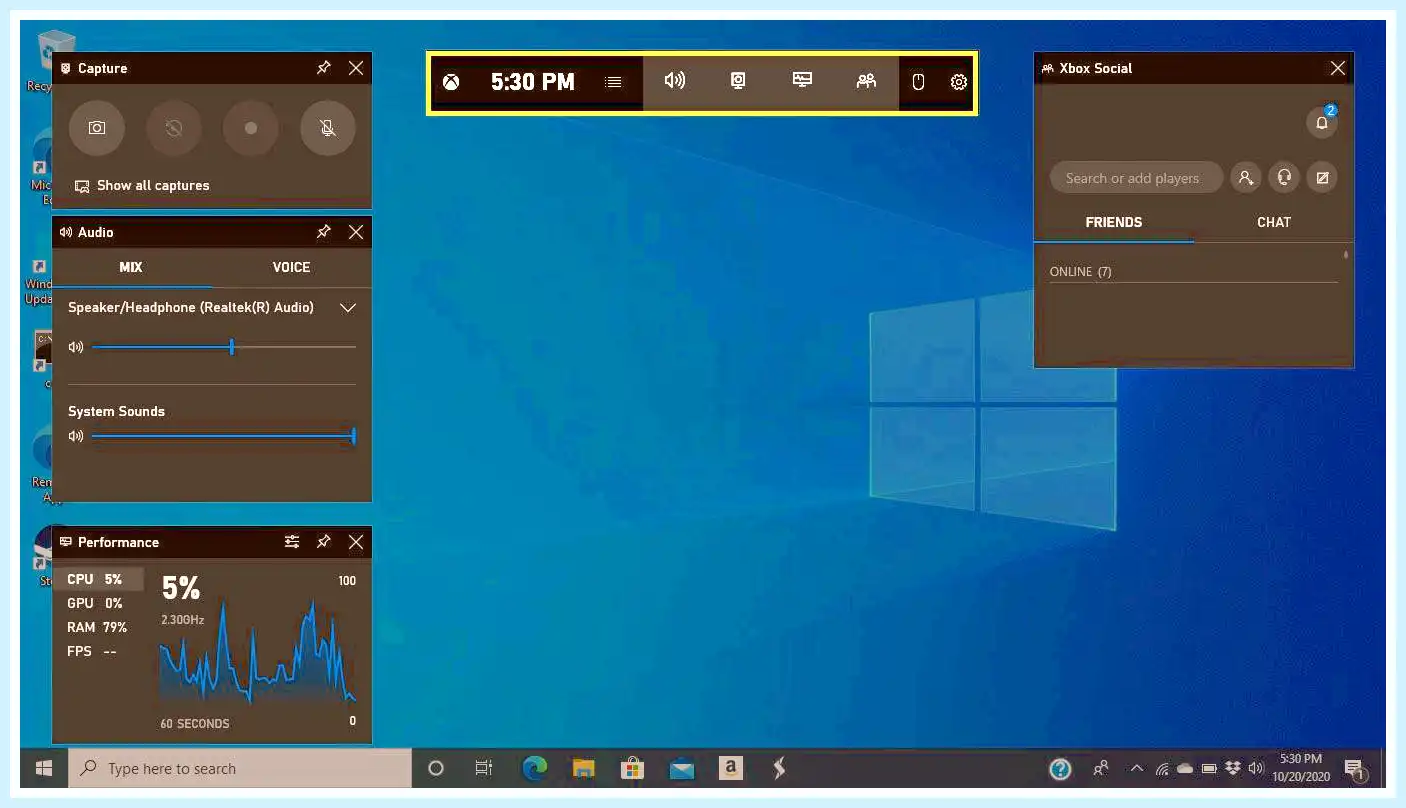Open the Audio widget from the Game Bar
Viewport: 1406px width, 808px height.
tap(675, 81)
